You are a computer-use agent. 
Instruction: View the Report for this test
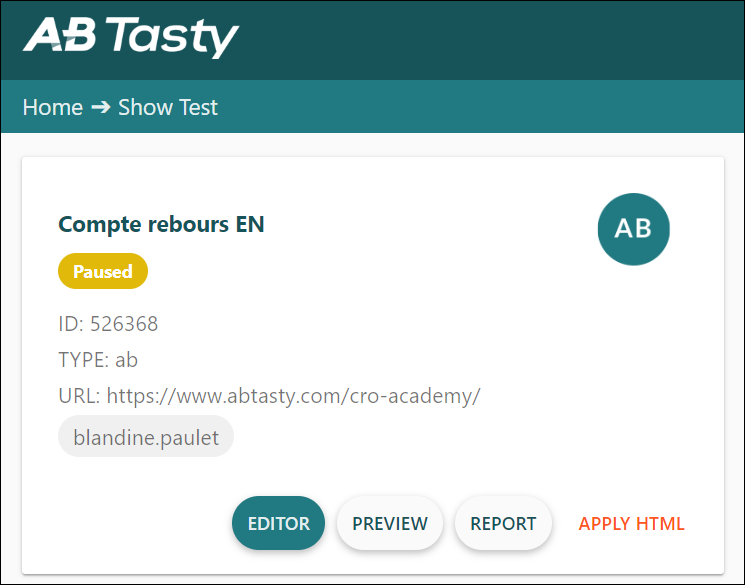[x=503, y=523]
